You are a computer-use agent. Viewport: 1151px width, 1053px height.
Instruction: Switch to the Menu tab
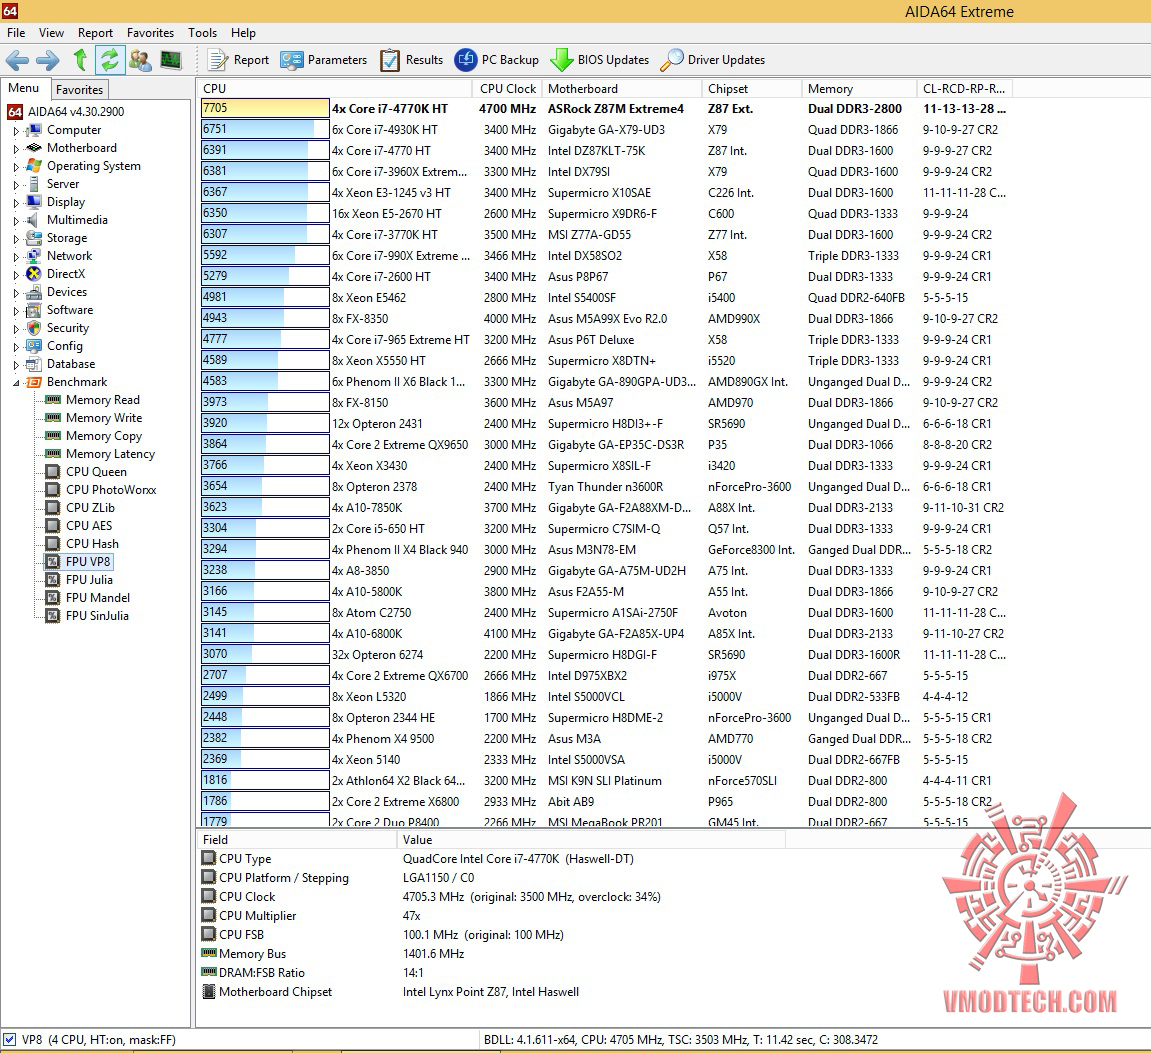pyautogui.click(x=23, y=88)
